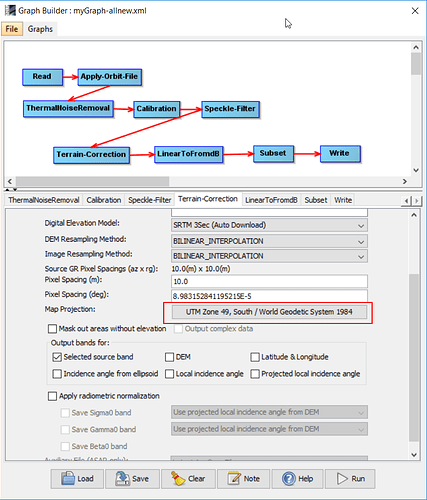Enable DEM output band checkbox
Image resolution: width=427 pixels, height=500 pixels.
(x=170, y=357)
